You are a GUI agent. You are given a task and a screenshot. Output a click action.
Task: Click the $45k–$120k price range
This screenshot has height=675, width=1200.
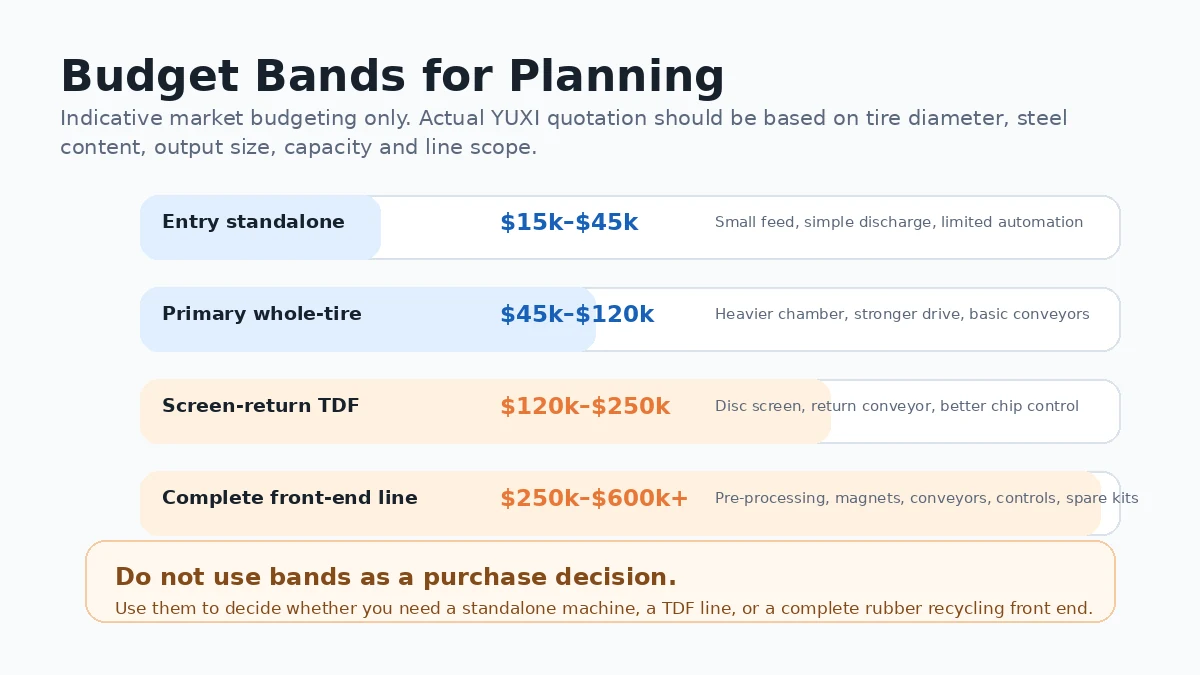tap(577, 315)
